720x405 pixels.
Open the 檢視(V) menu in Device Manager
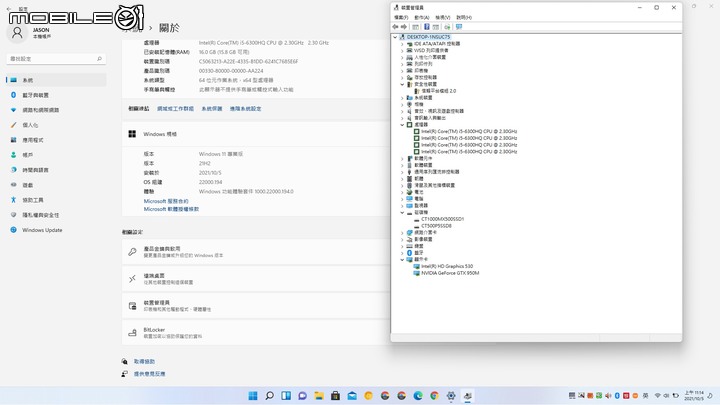point(443,17)
